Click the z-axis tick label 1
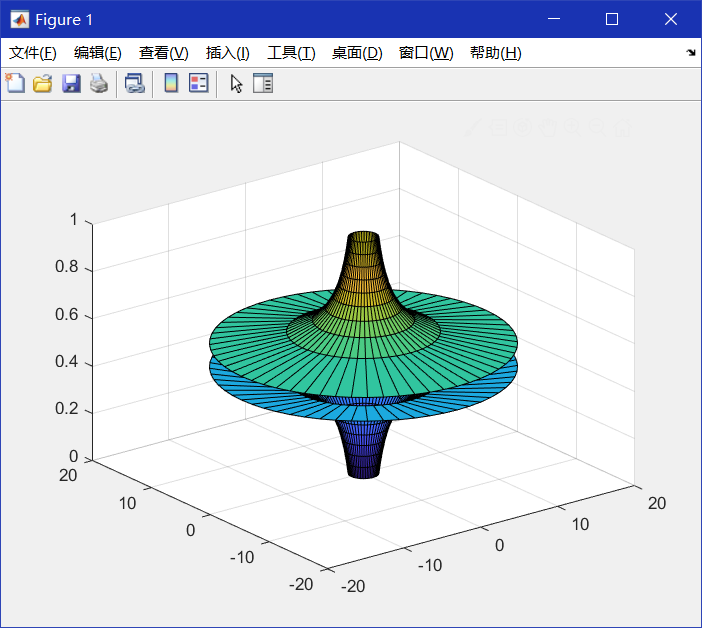Image resolution: width=702 pixels, height=628 pixels. 74,219
